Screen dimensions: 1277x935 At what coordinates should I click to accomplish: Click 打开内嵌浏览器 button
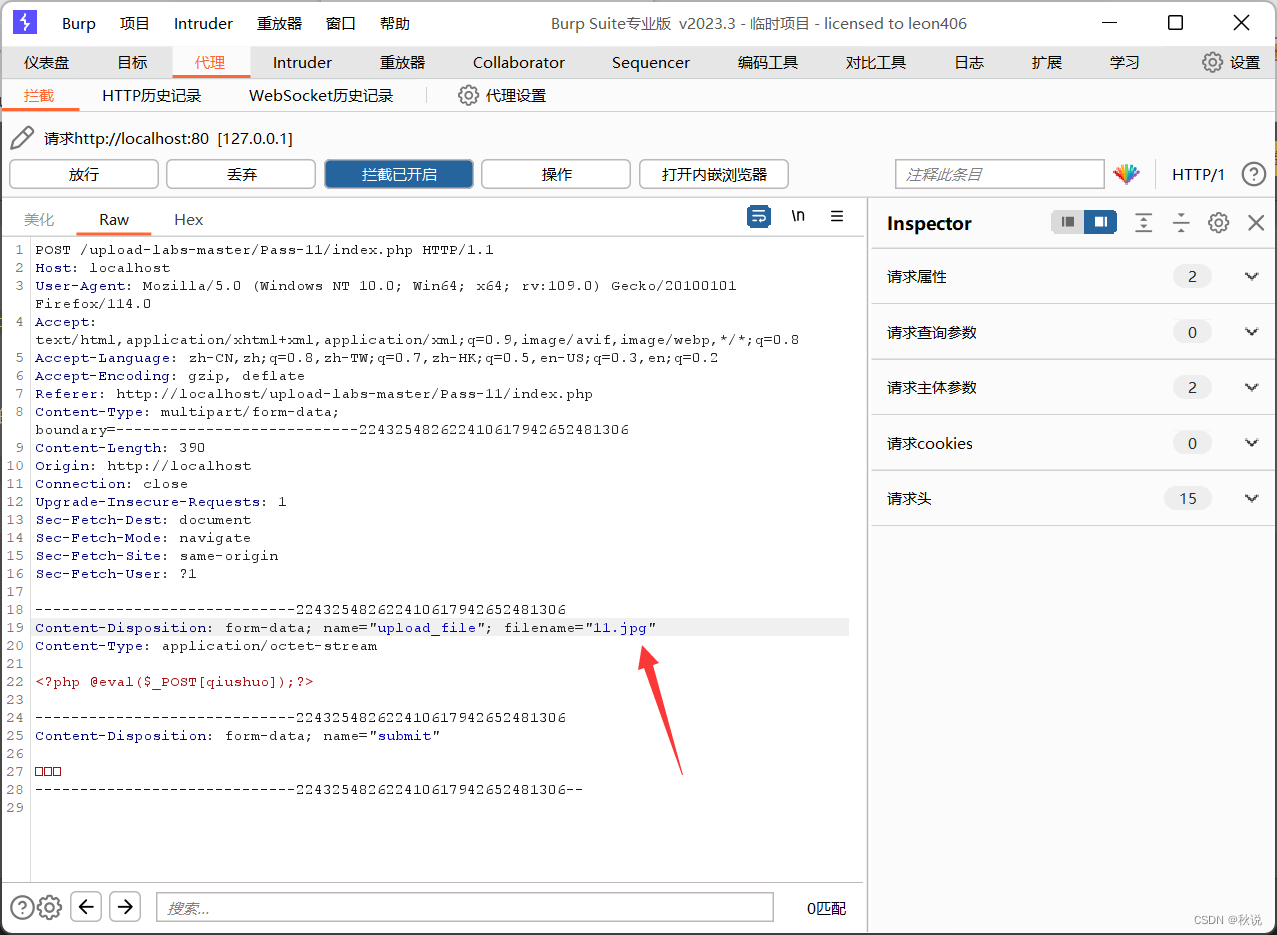[x=714, y=174]
